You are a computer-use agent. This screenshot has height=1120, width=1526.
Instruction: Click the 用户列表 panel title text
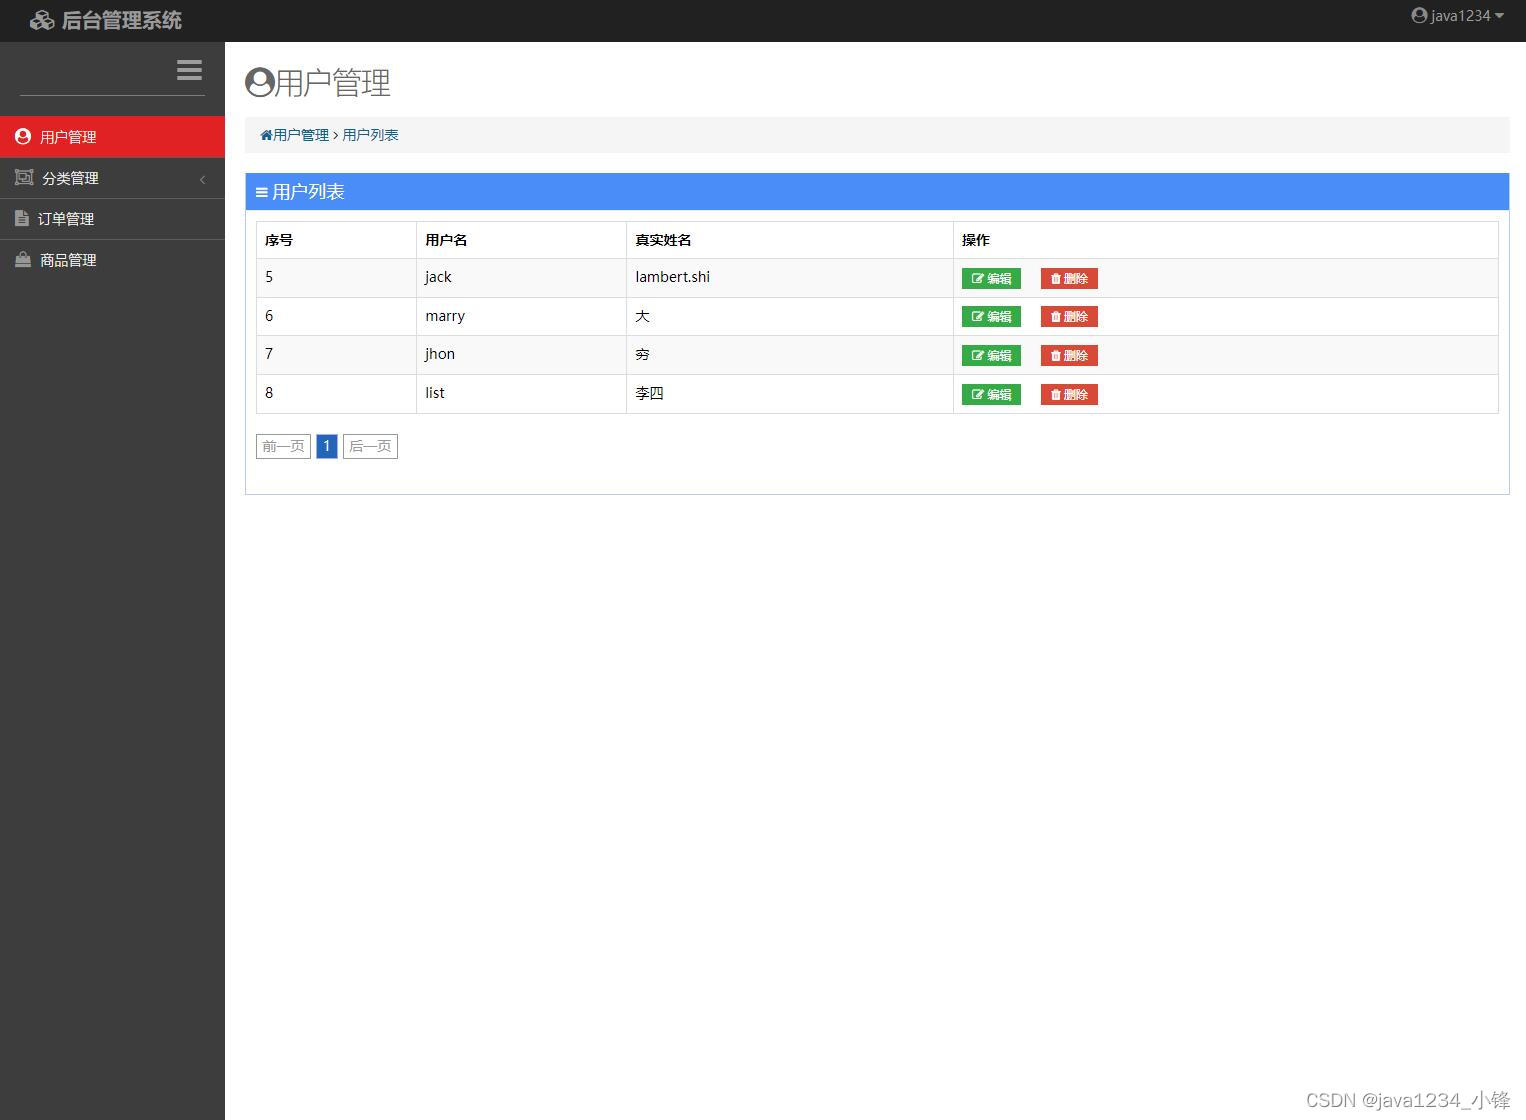[308, 192]
